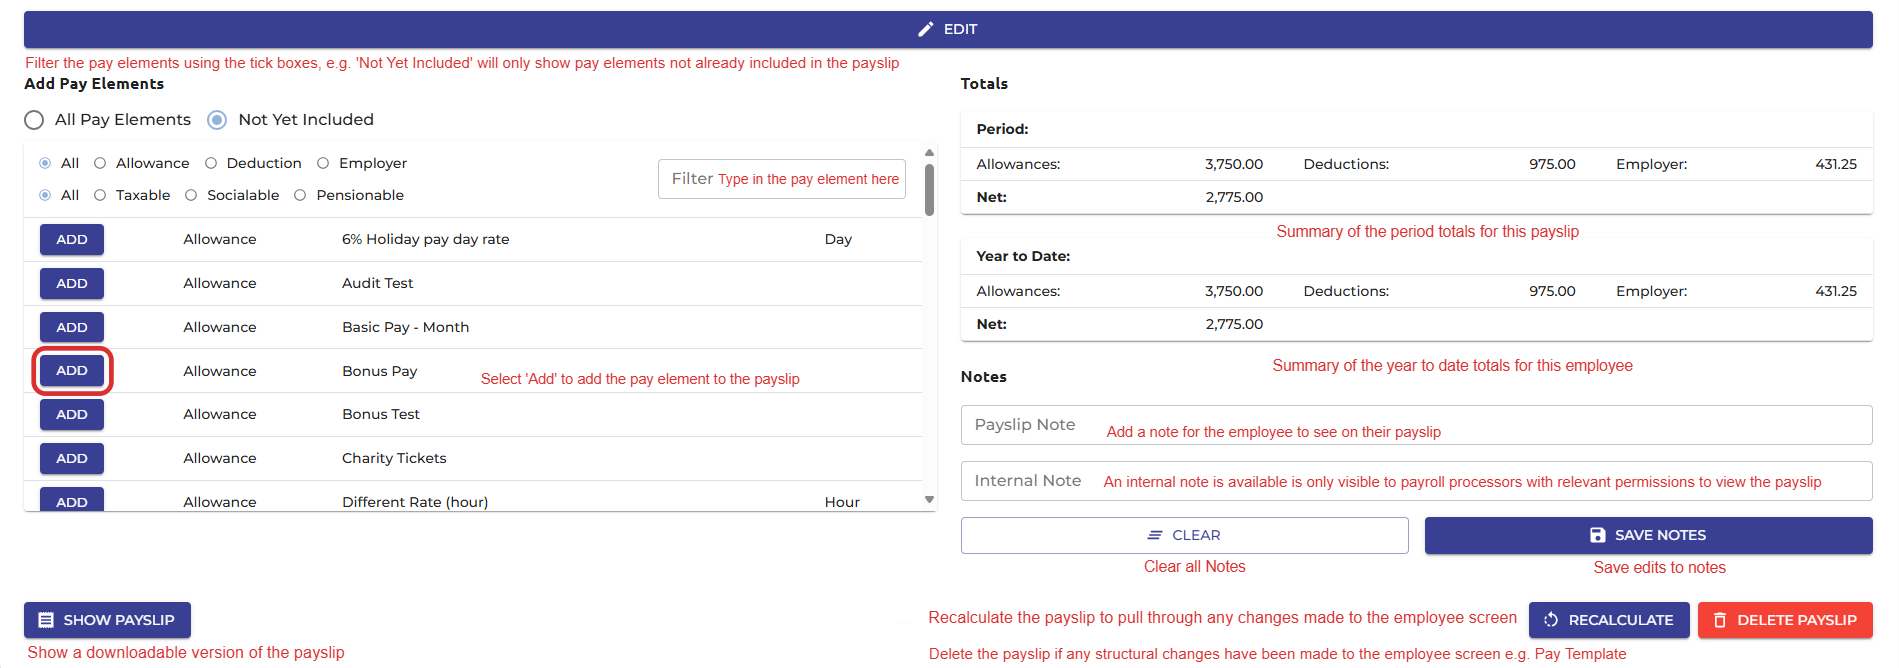Click the pay elements list scrollbar thumb

click(x=929, y=190)
